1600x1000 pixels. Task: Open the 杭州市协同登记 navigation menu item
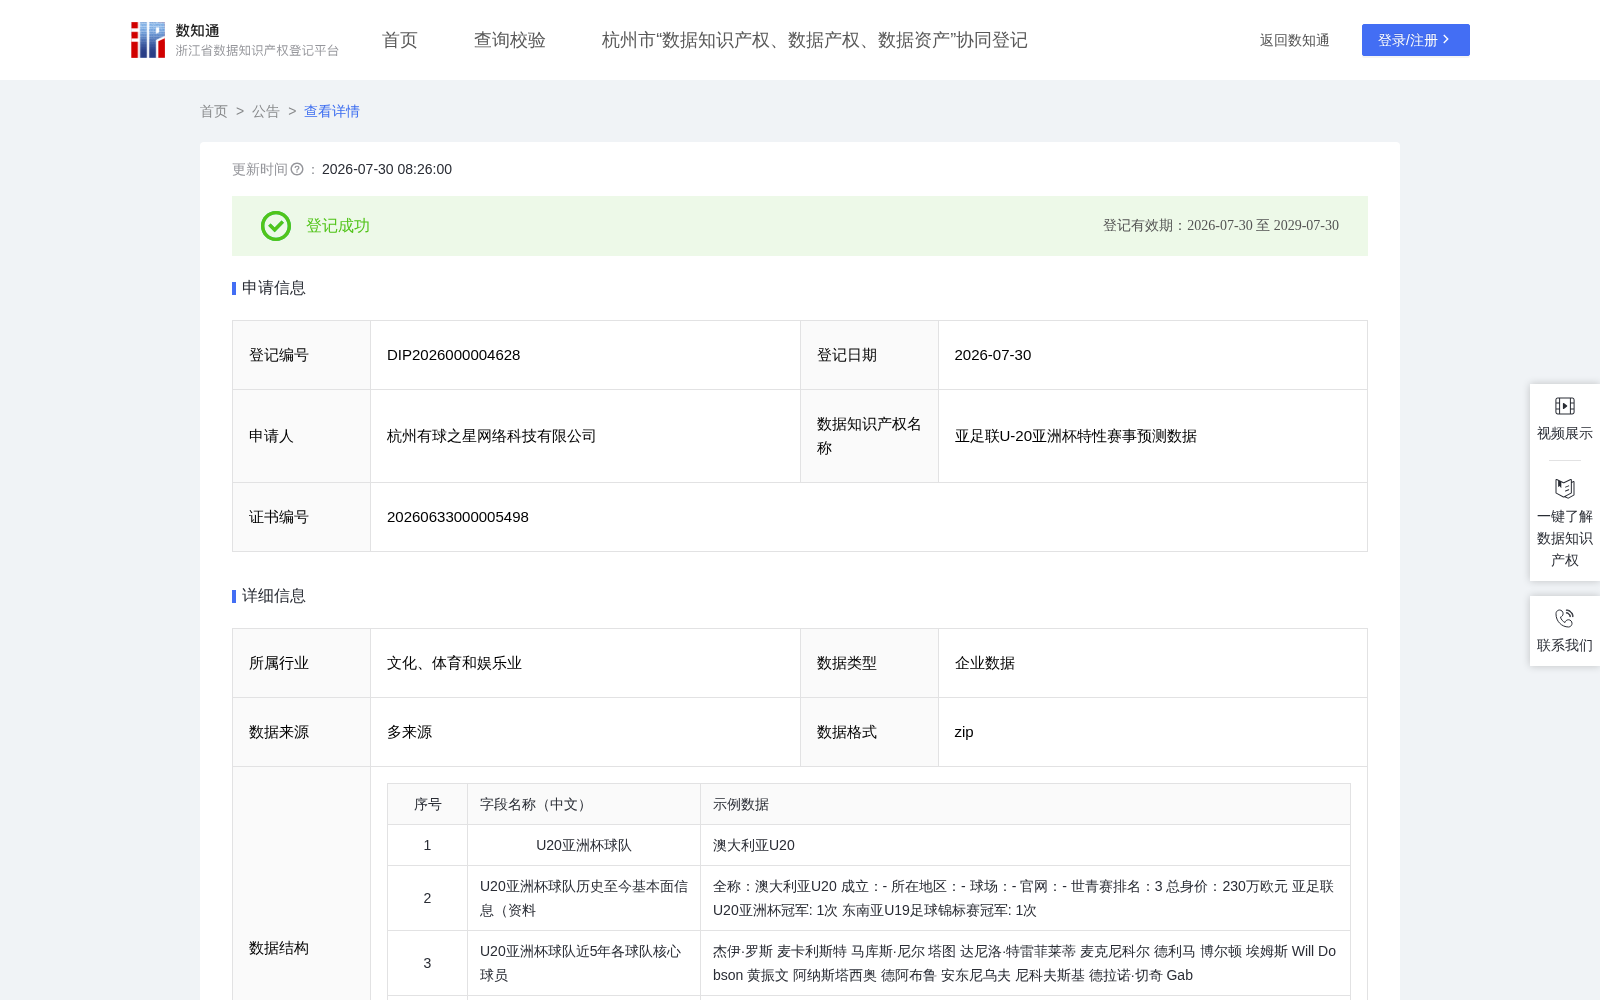pyautogui.click(x=815, y=40)
